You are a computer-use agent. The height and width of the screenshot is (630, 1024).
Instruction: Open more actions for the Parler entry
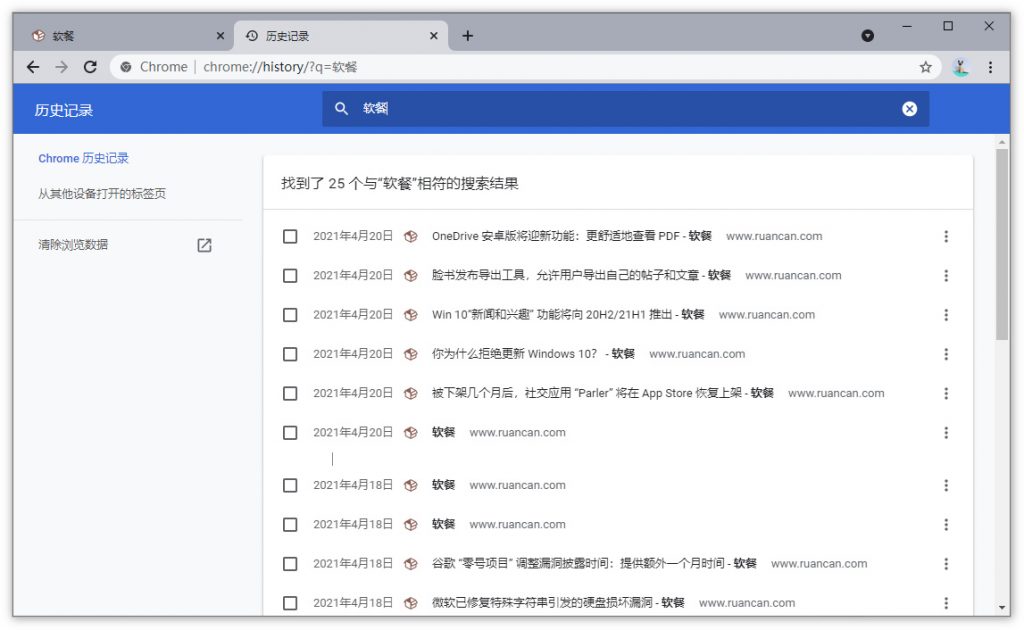coord(946,394)
